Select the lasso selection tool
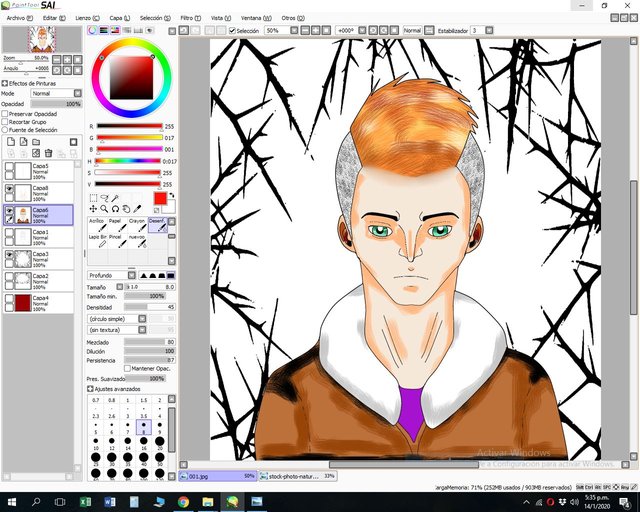The height and width of the screenshot is (512, 640). click(104, 198)
